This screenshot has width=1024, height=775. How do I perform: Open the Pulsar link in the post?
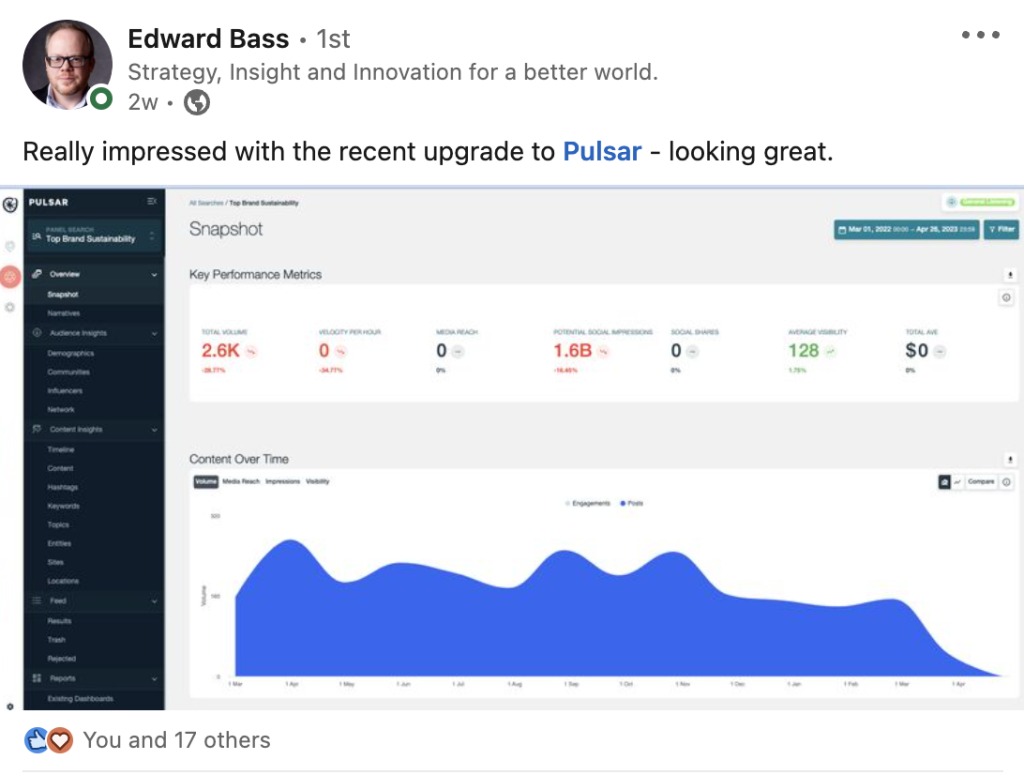pyautogui.click(x=601, y=152)
